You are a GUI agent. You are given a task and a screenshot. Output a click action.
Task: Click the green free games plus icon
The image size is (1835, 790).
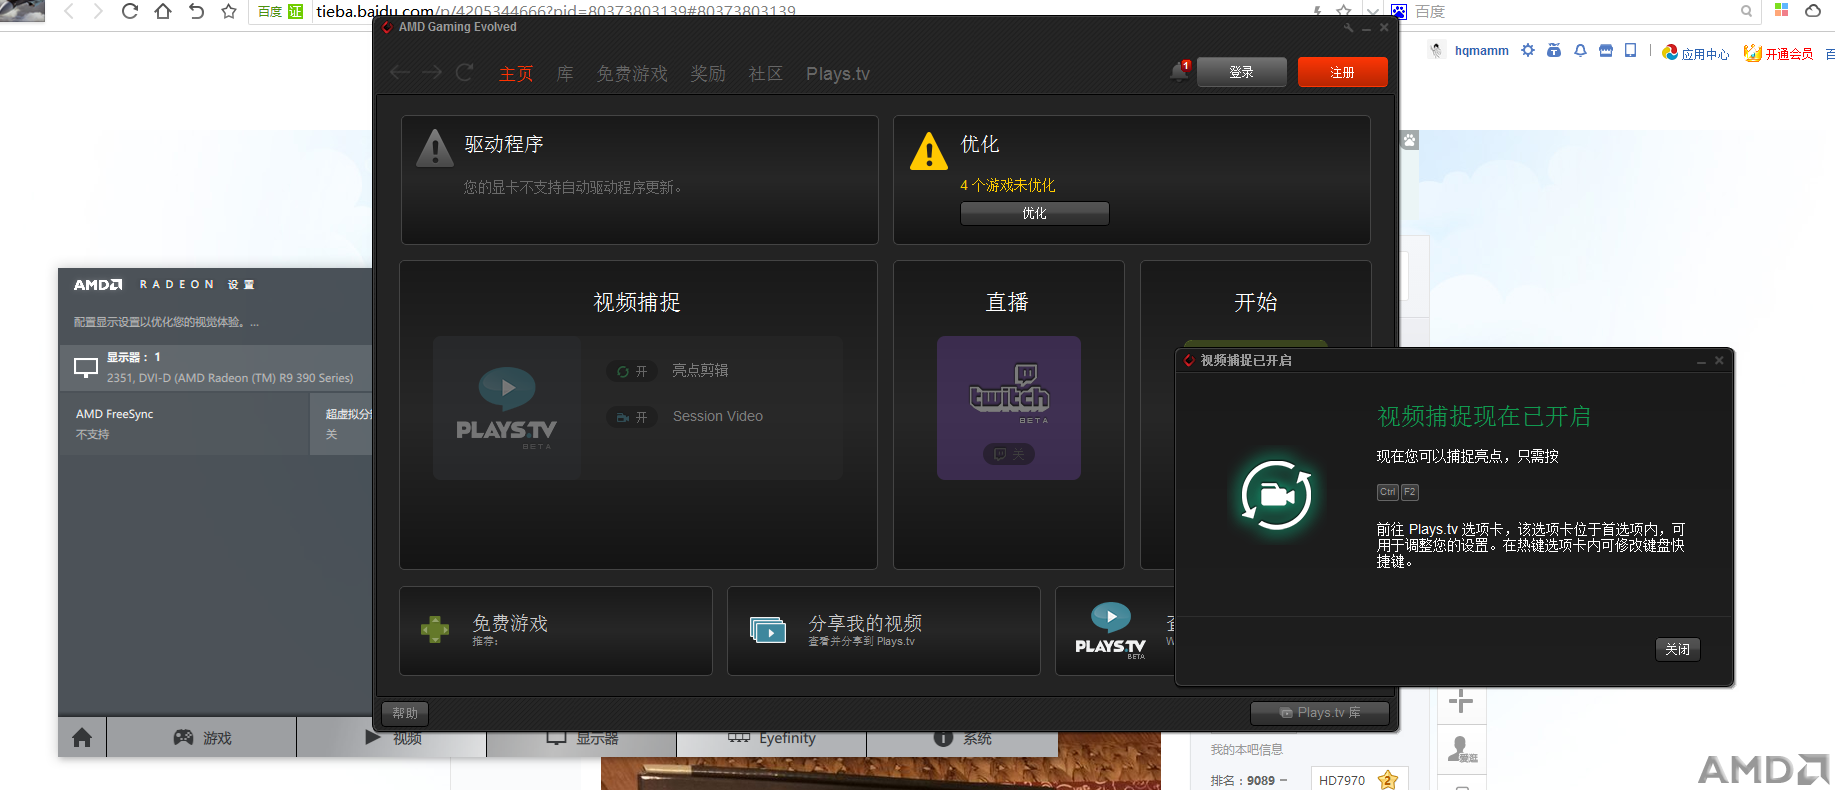(x=435, y=630)
